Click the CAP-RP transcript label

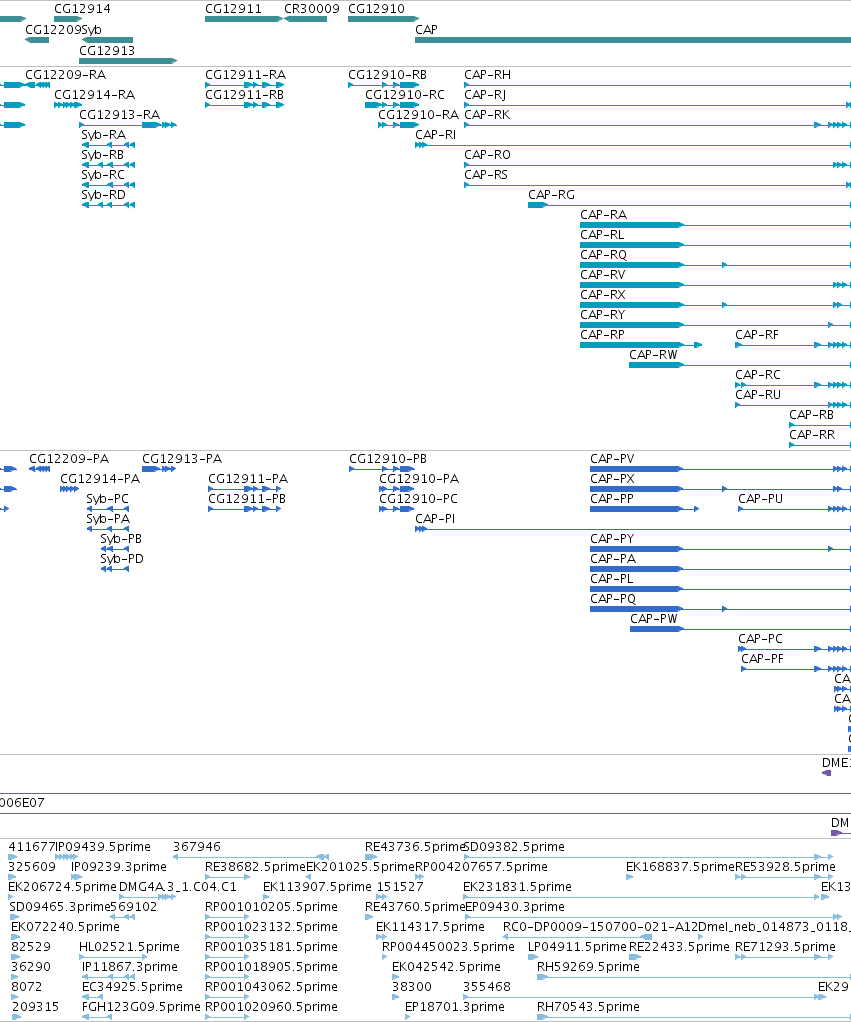(602, 334)
